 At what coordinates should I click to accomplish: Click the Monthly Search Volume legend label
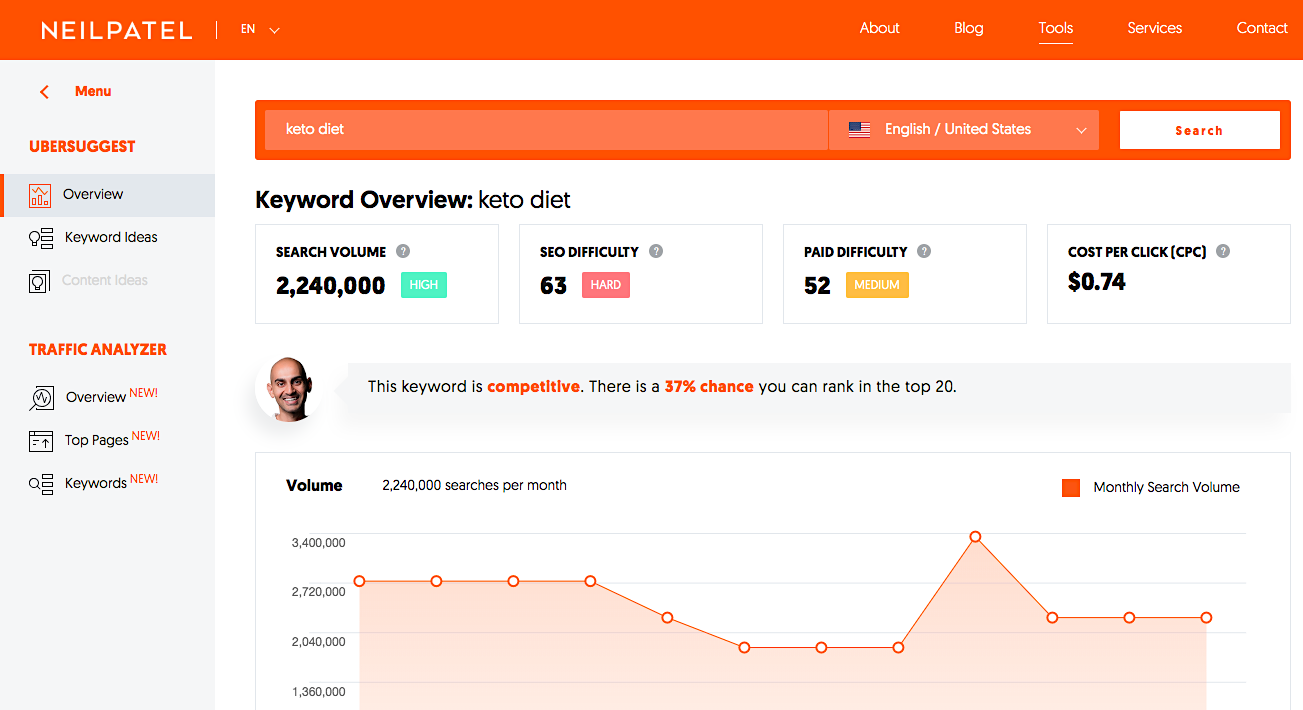click(1166, 487)
